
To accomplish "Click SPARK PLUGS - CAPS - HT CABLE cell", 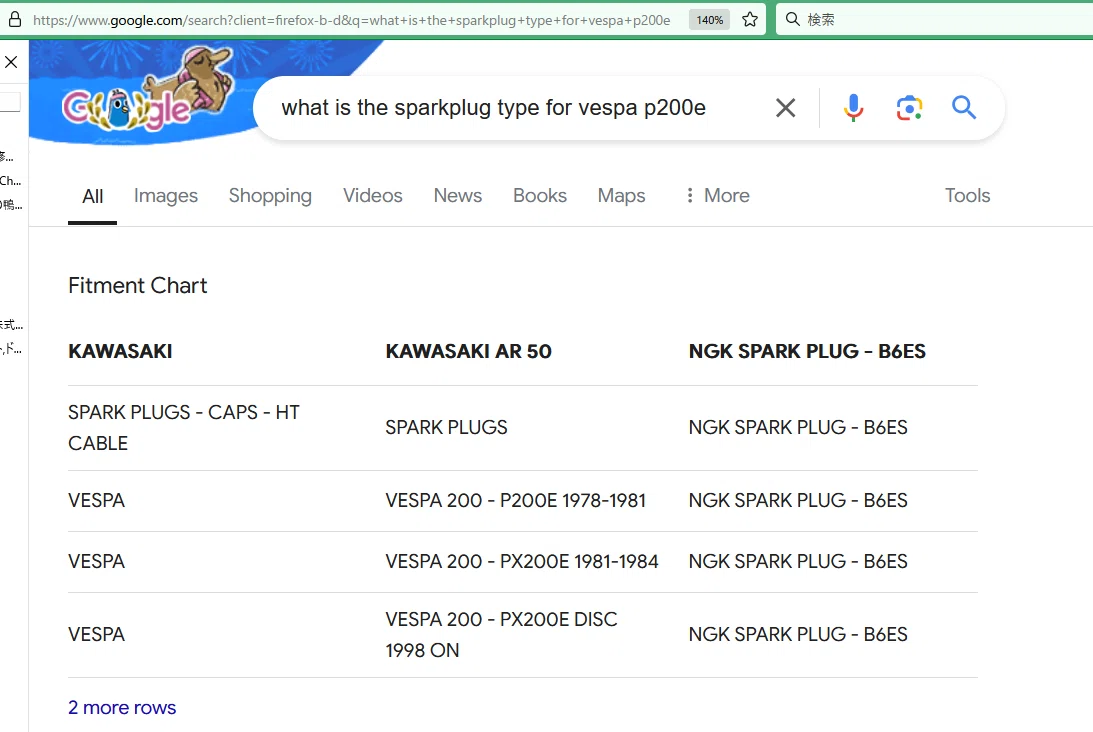I will (184, 428).
